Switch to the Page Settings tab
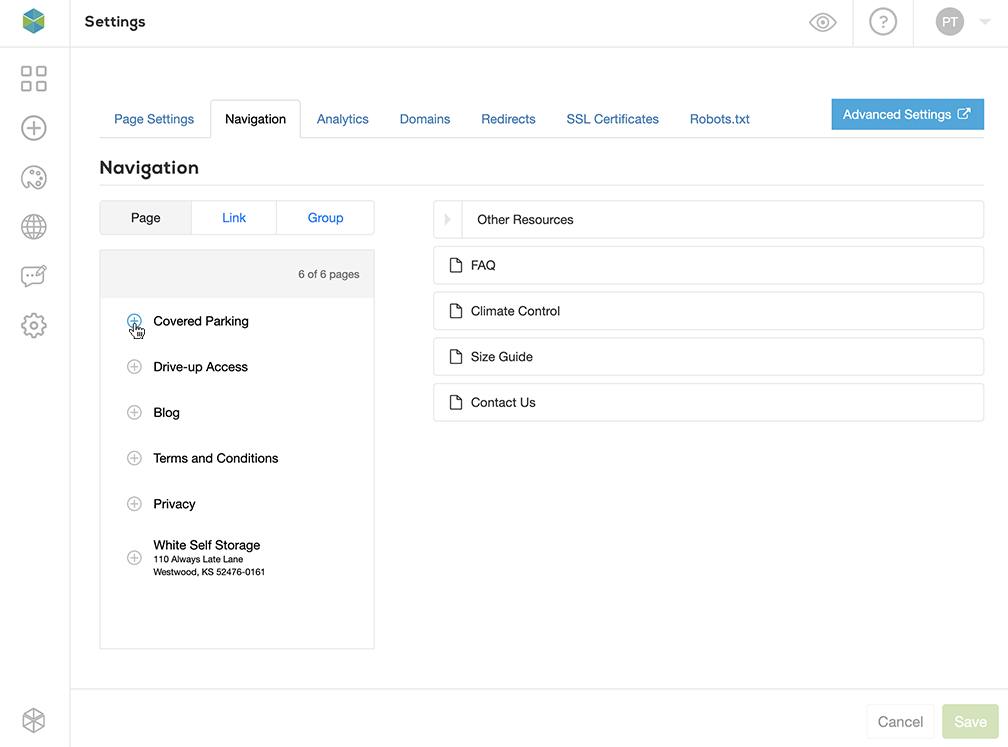1008x747 pixels. [154, 119]
